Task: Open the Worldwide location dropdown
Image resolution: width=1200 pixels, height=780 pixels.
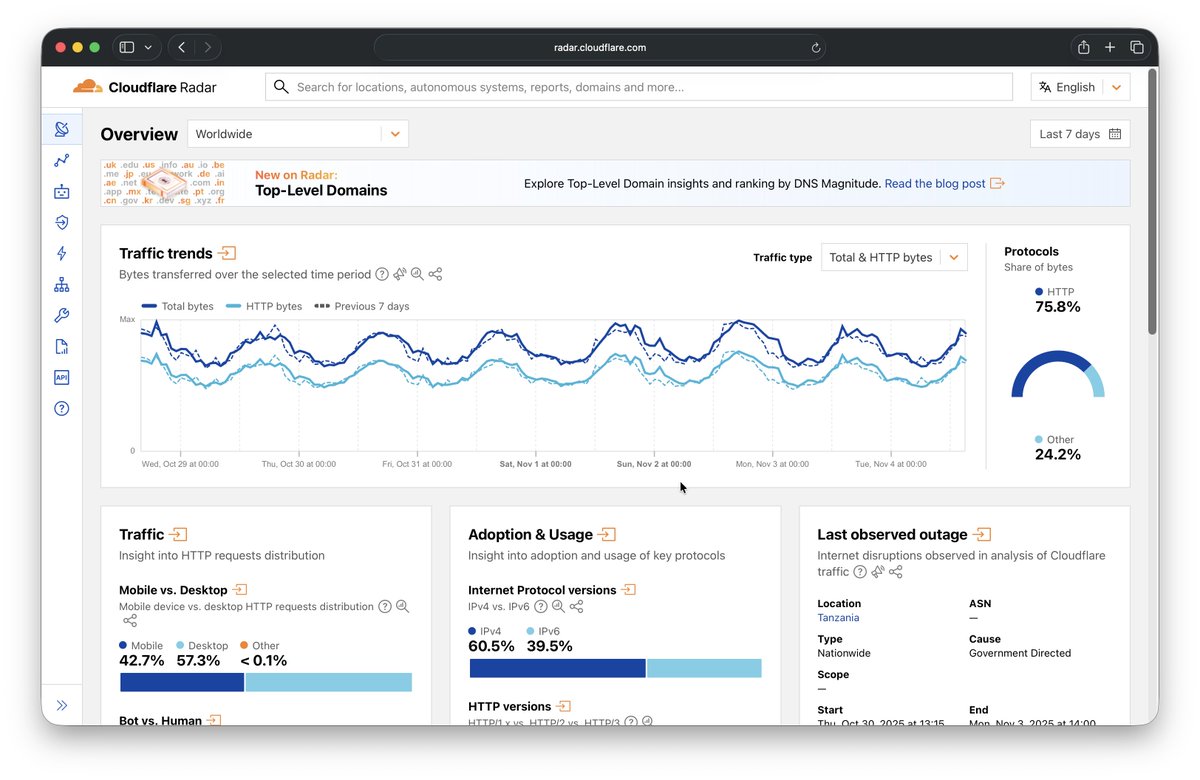Action: click(298, 134)
